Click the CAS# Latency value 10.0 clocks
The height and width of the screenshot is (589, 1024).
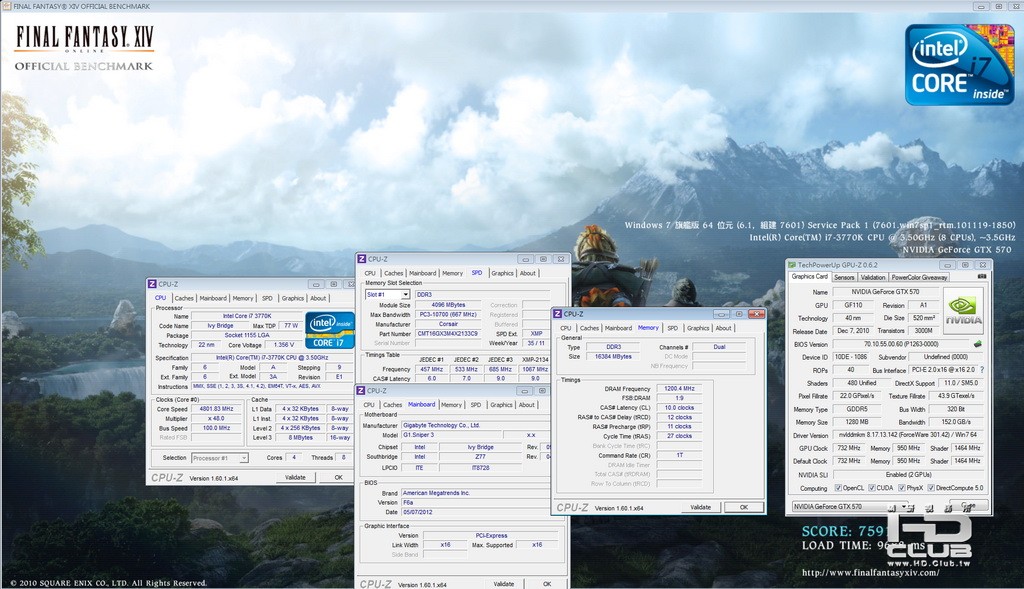pos(679,407)
